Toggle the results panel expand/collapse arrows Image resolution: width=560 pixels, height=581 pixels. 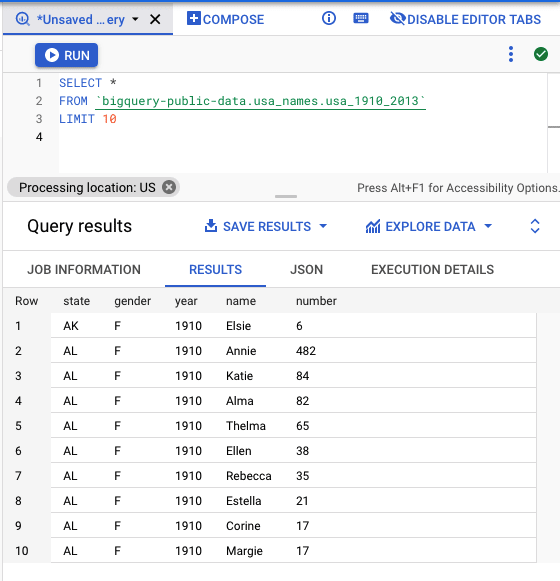(535, 226)
